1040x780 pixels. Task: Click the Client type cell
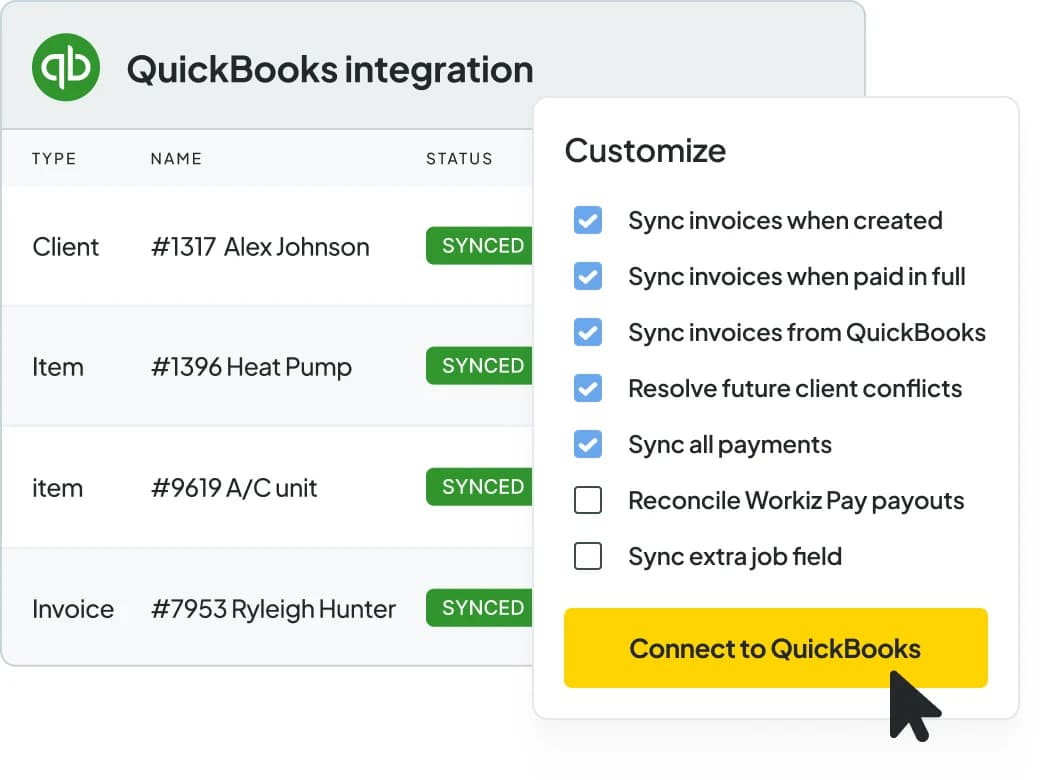click(x=66, y=247)
